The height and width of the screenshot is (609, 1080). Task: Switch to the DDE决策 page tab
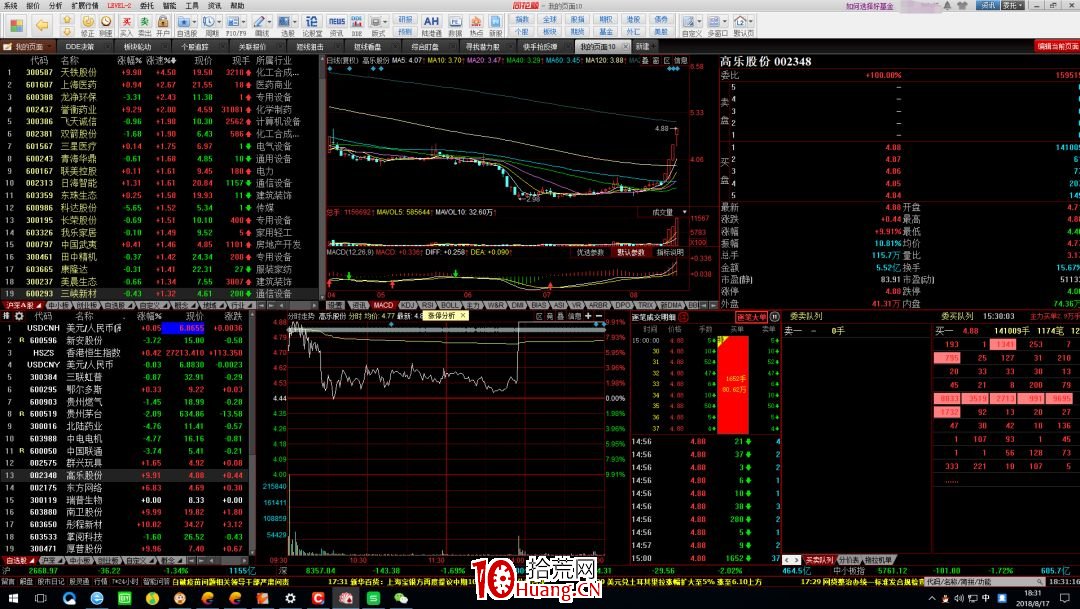[80, 46]
